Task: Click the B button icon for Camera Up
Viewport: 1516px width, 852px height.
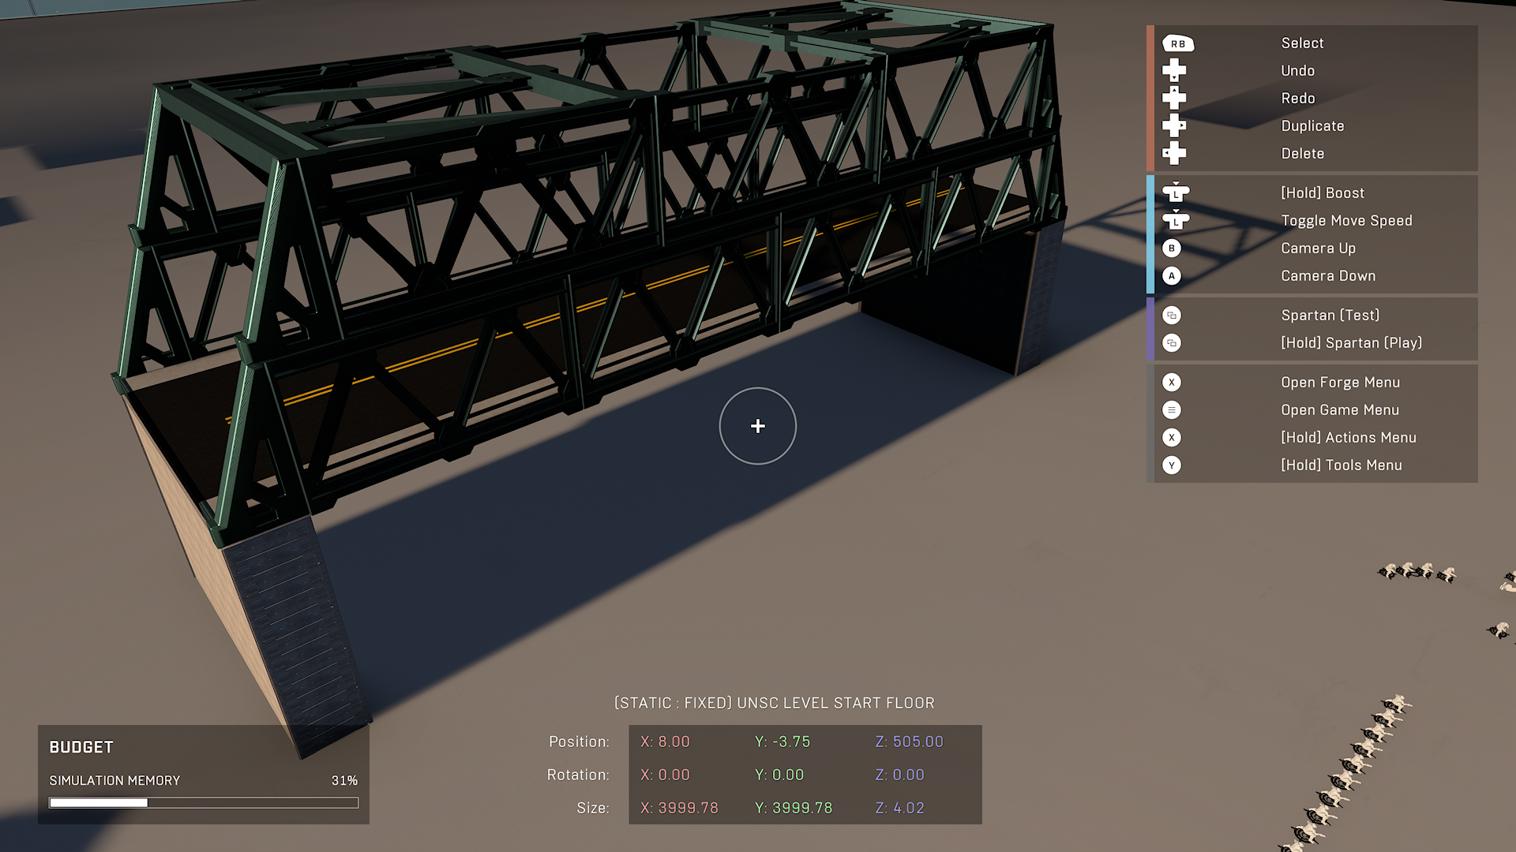Action: (1172, 248)
